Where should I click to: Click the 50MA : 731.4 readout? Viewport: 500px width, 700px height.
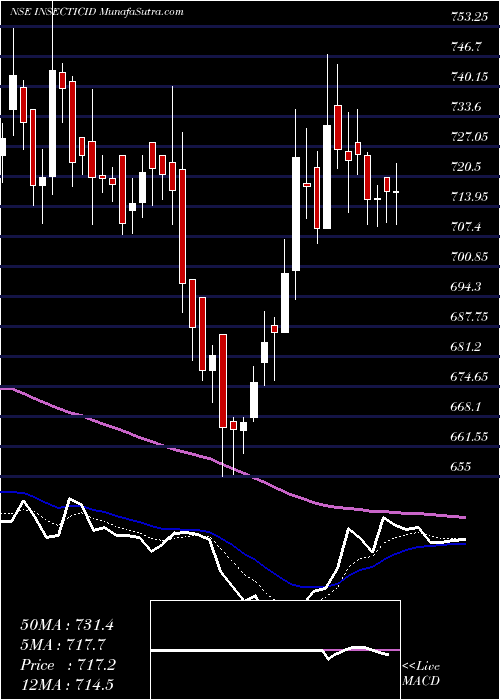point(67,625)
